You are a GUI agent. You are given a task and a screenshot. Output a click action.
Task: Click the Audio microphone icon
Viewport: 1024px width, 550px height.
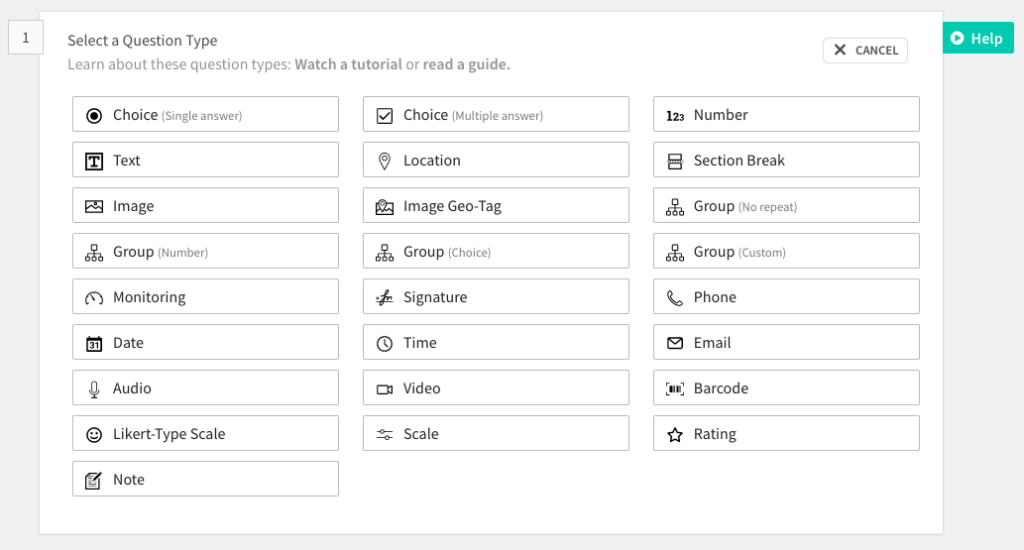(x=94, y=389)
